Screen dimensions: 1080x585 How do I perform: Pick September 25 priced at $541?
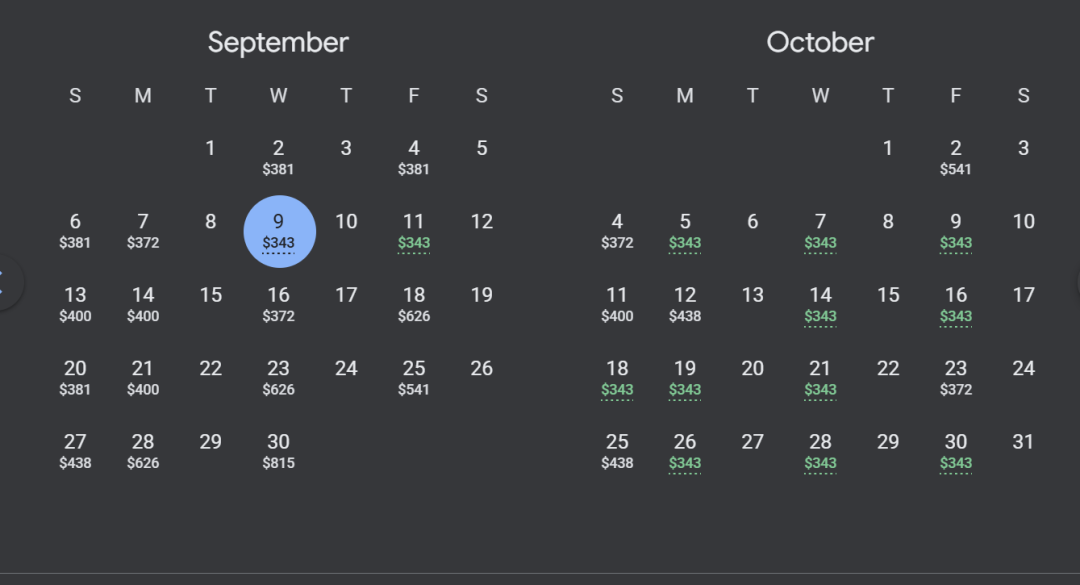tap(414, 378)
